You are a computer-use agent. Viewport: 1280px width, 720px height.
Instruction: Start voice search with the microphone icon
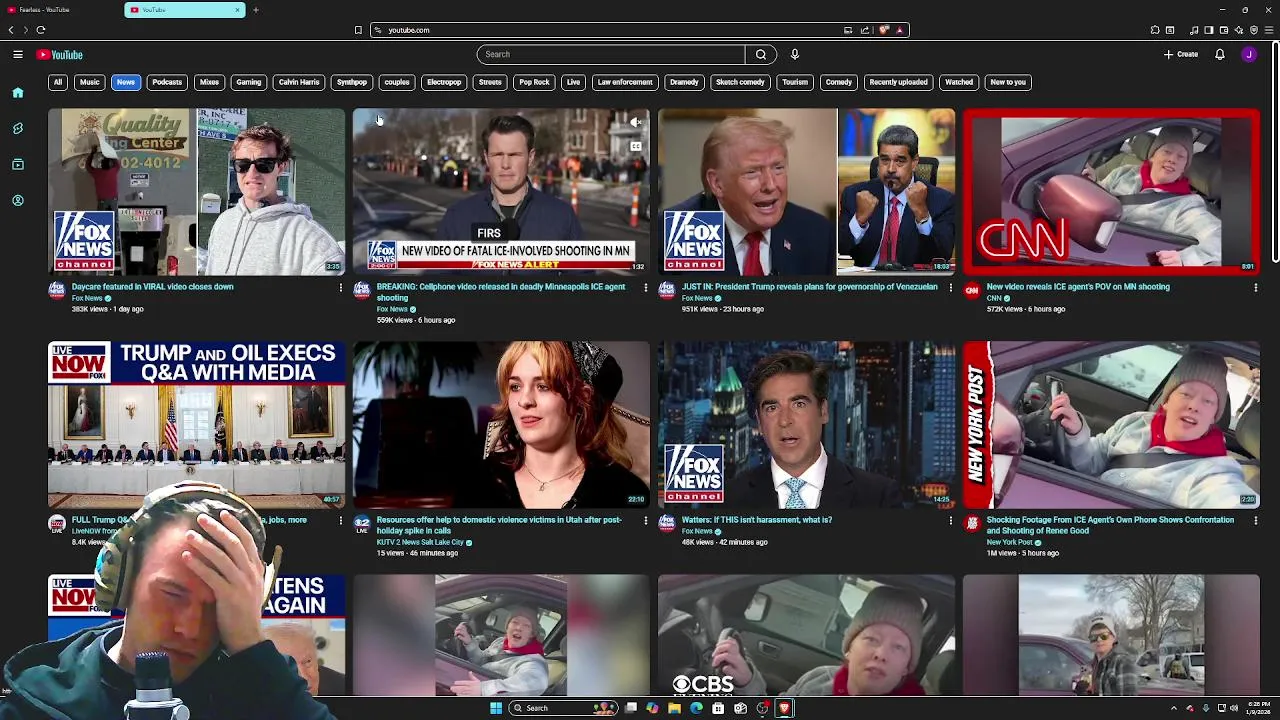[x=795, y=54]
